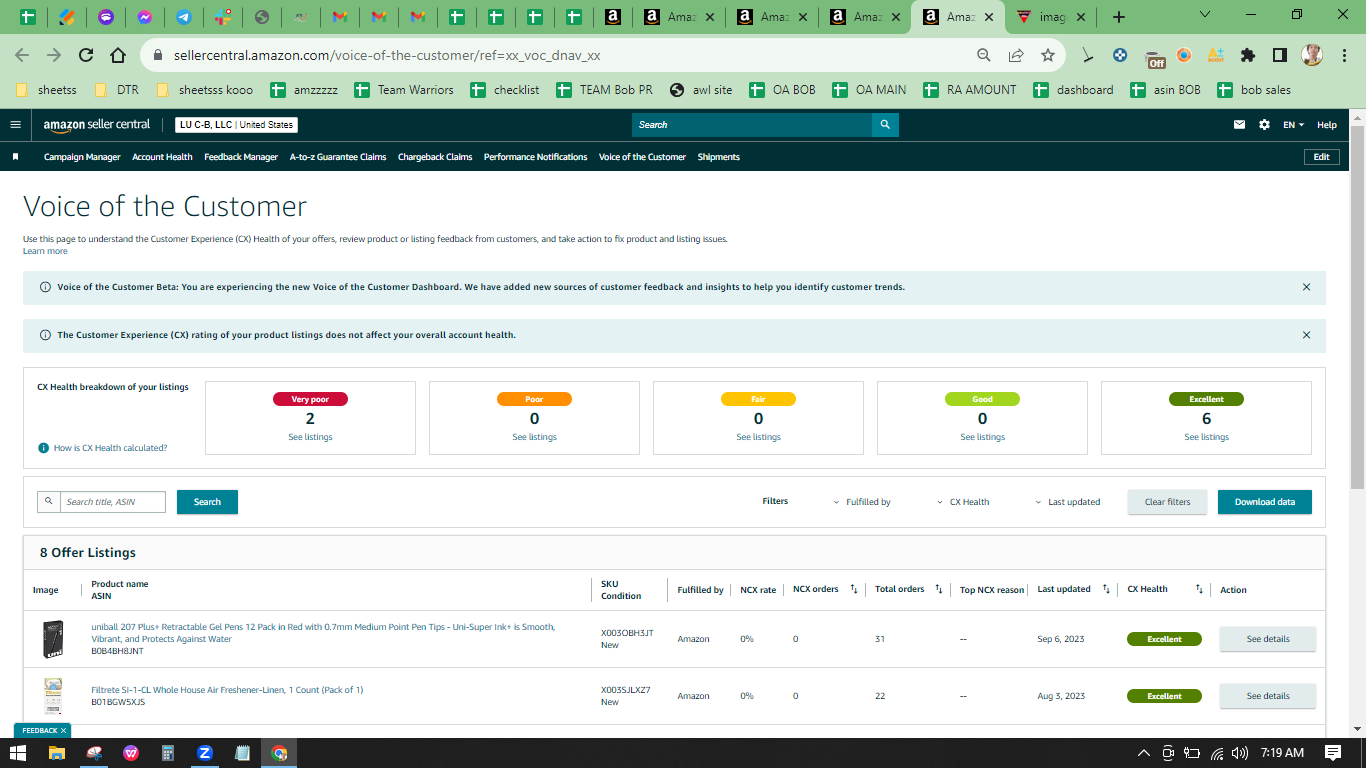Click the magnifier button of Seller Central search
The image size is (1366, 768).
coord(885,125)
